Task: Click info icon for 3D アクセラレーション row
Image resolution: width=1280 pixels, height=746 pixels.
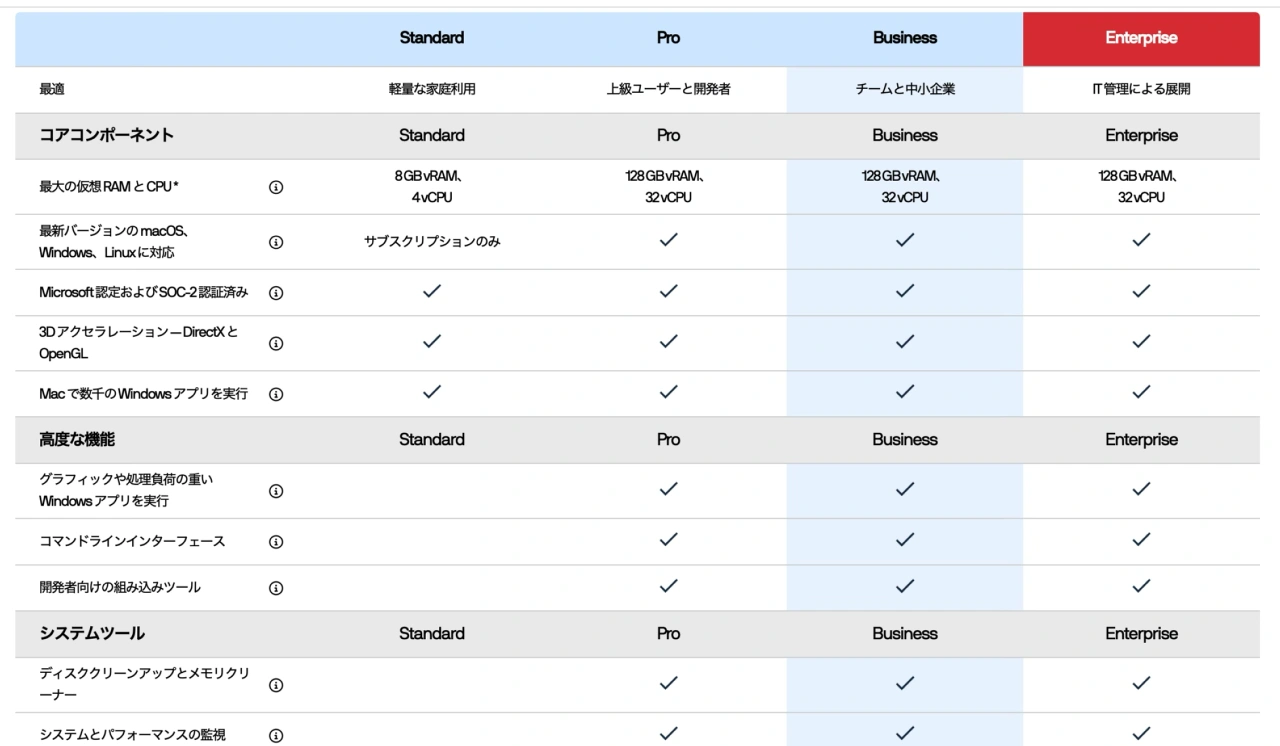Action: (x=276, y=343)
